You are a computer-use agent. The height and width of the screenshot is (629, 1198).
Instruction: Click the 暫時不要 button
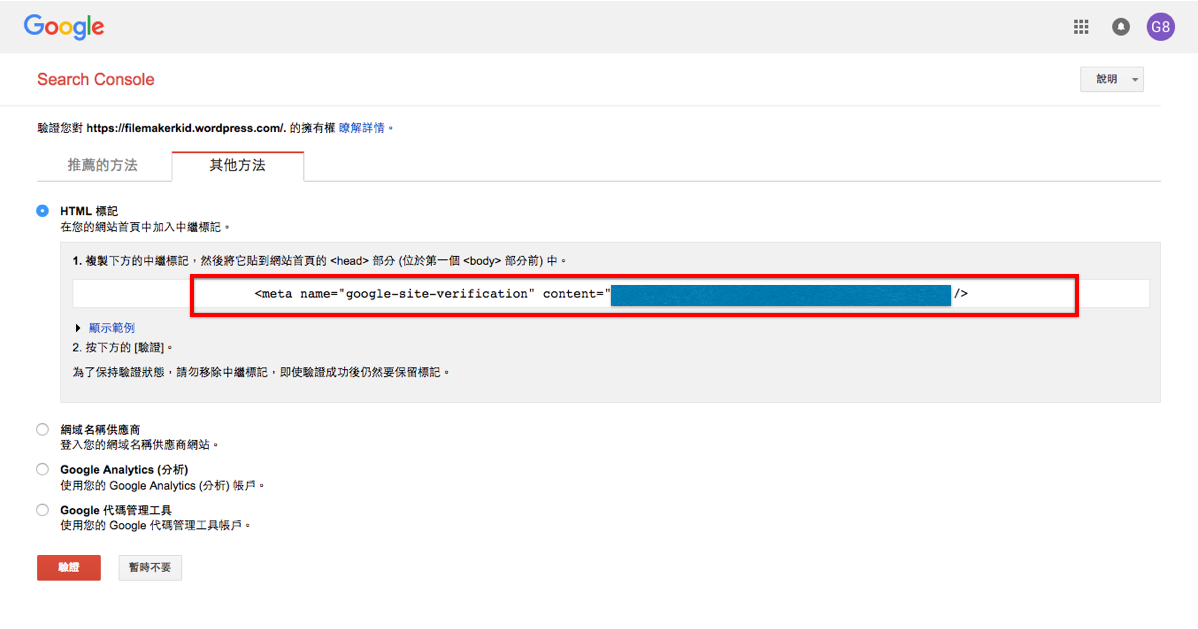(x=150, y=568)
